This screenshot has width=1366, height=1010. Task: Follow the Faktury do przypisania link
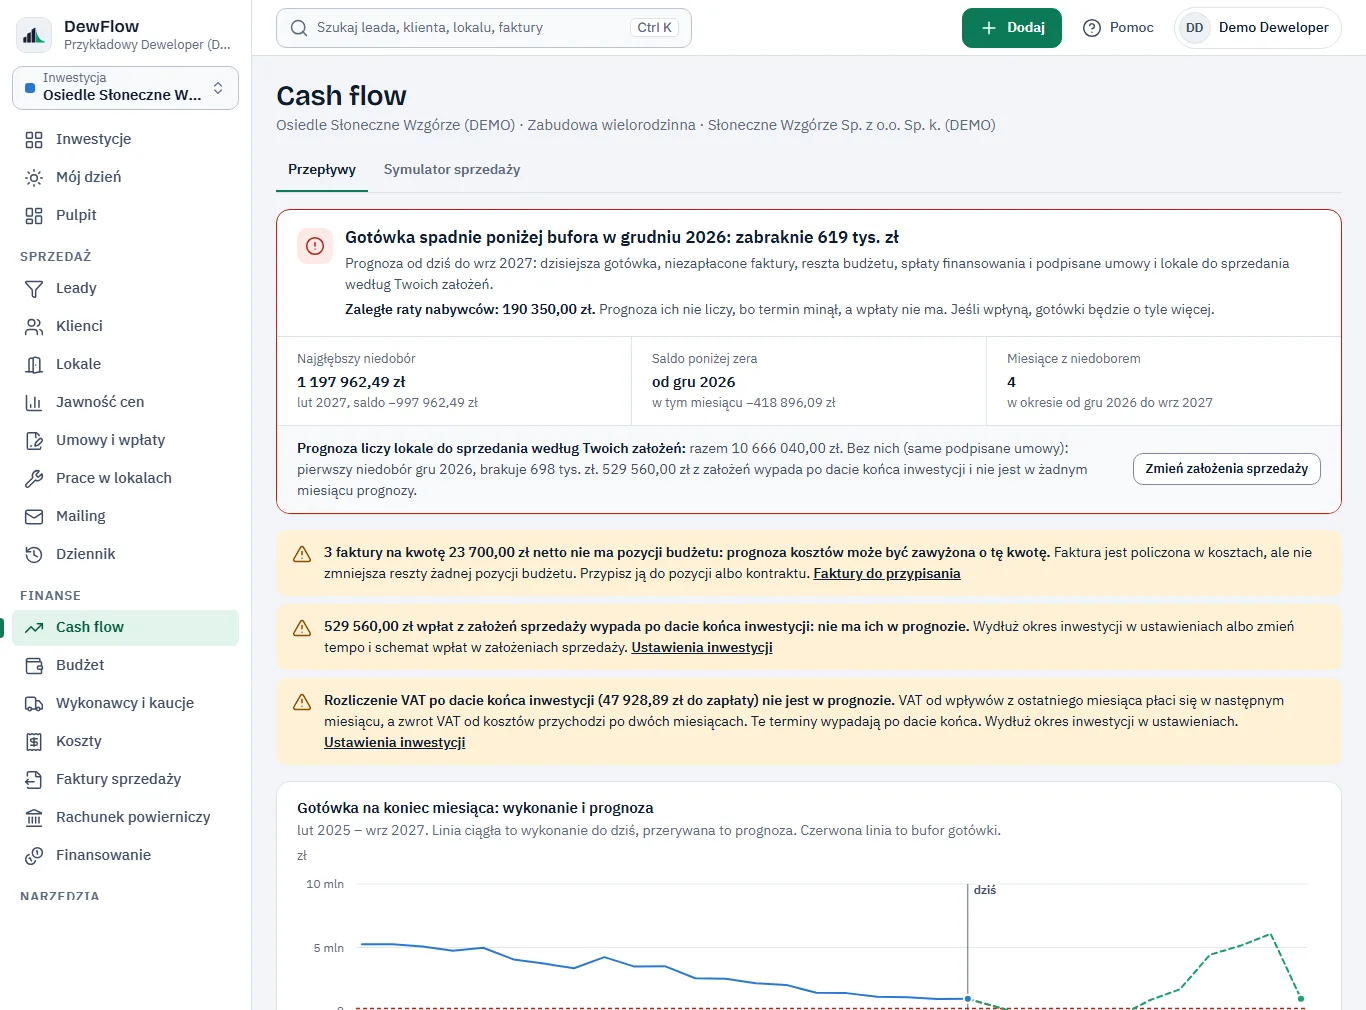click(x=887, y=573)
